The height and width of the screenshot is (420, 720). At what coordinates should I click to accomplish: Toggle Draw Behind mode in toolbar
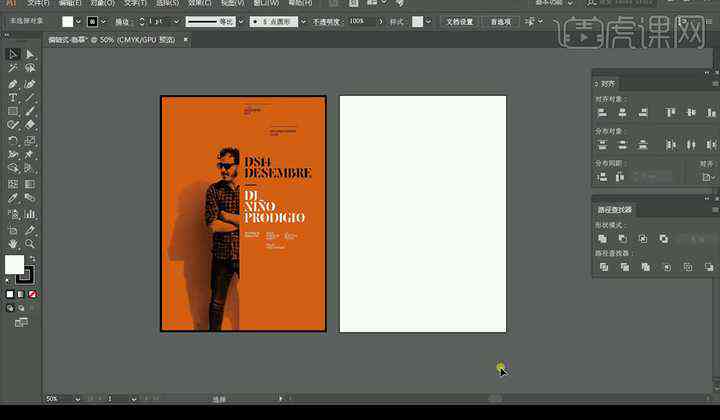[x=21, y=308]
